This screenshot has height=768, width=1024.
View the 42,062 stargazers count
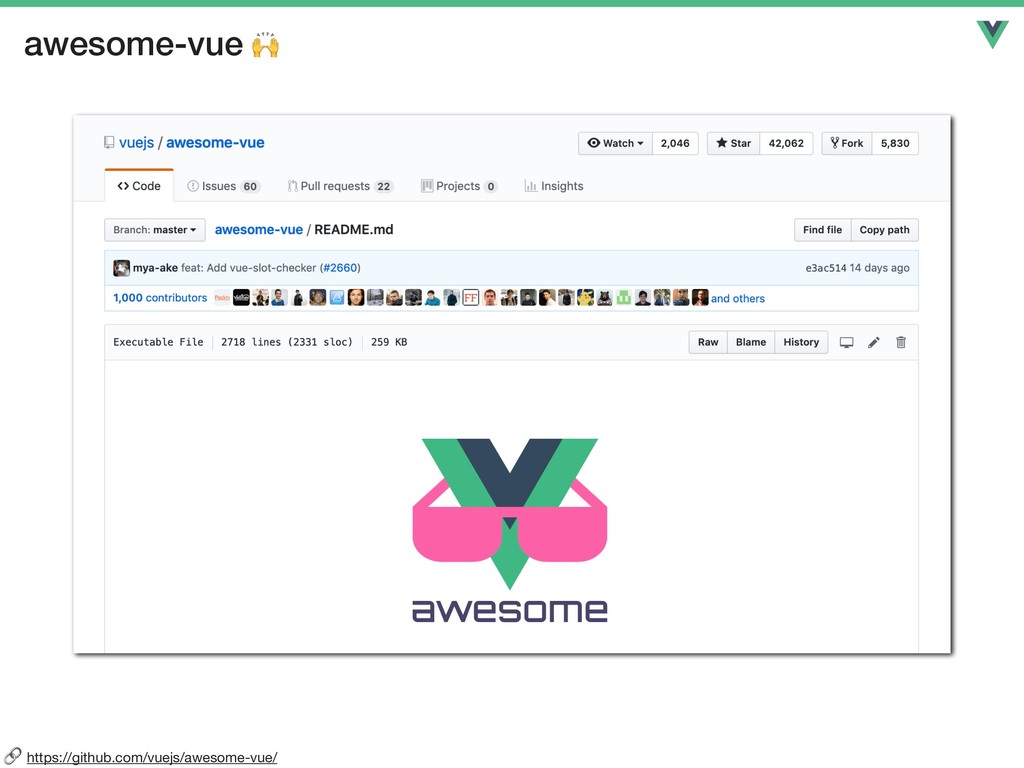pyautogui.click(x=786, y=143)
